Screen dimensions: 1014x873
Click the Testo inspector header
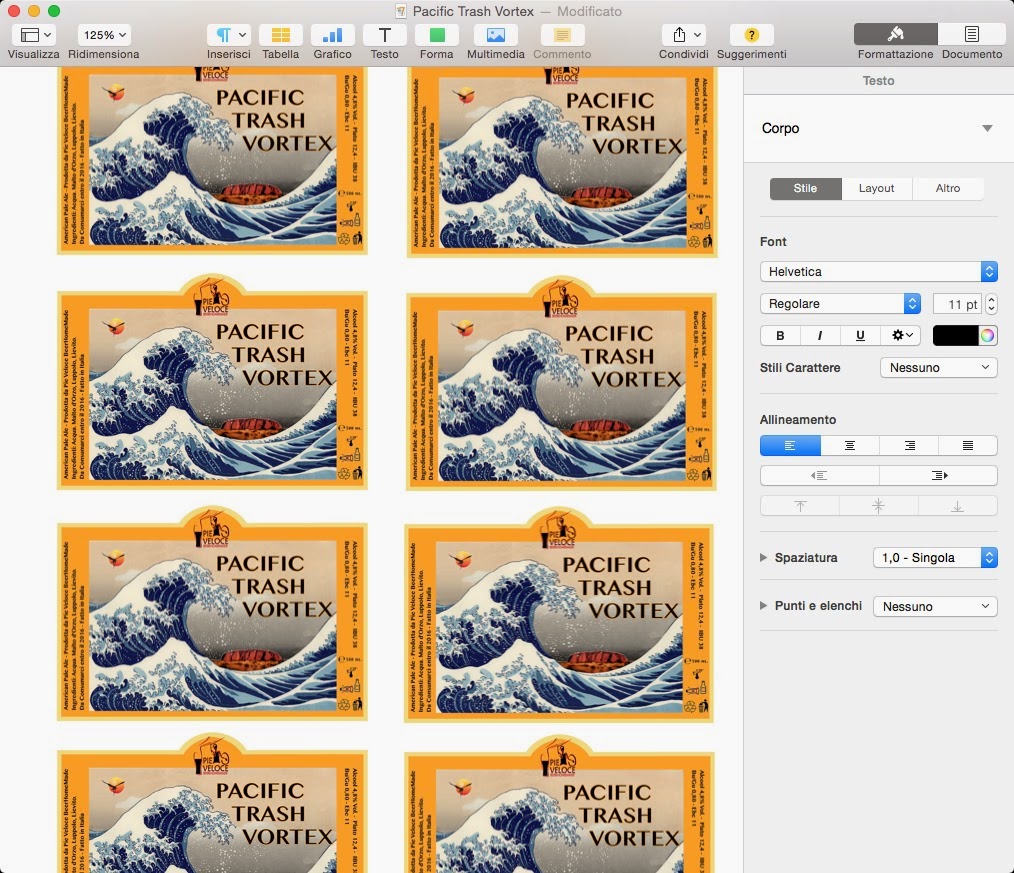878,81
